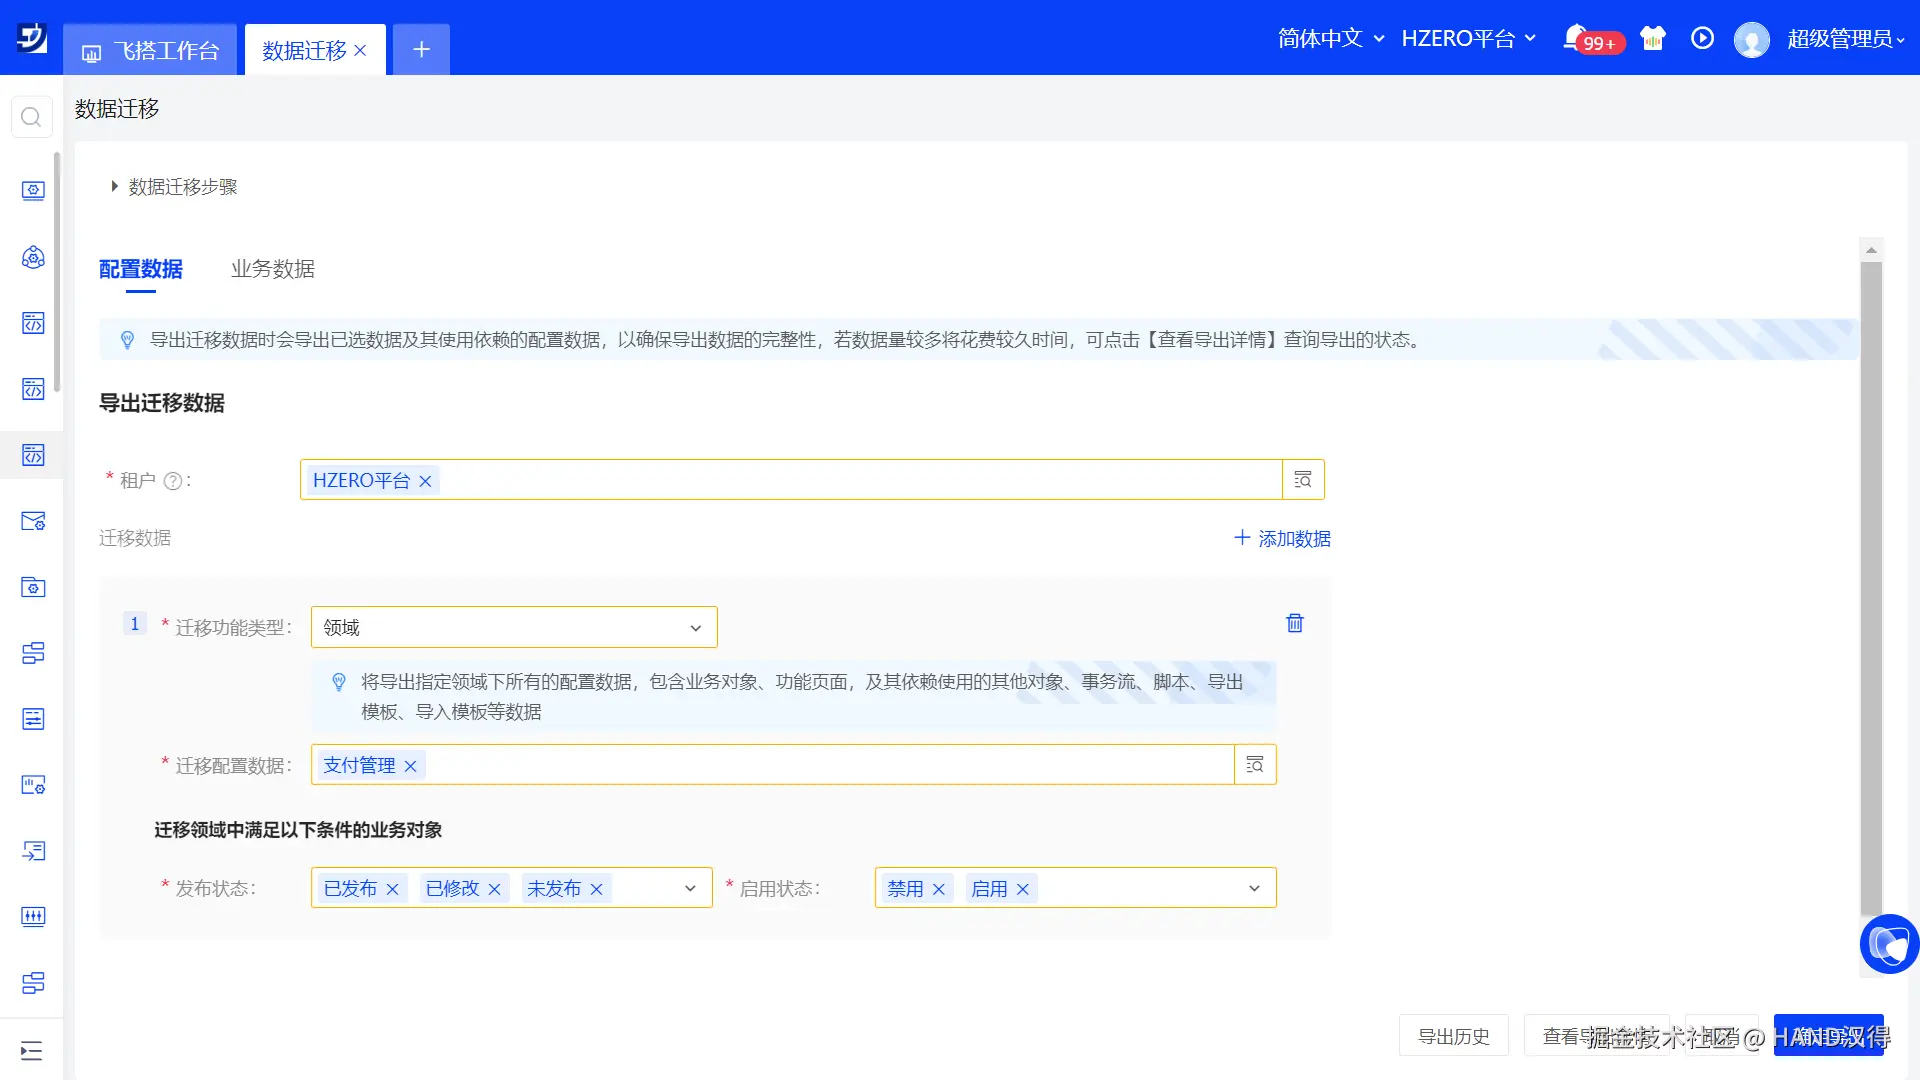This screenshot has width=1920, height=1080.
Task: Remove the 禁用 status tag
Action: 939,889
